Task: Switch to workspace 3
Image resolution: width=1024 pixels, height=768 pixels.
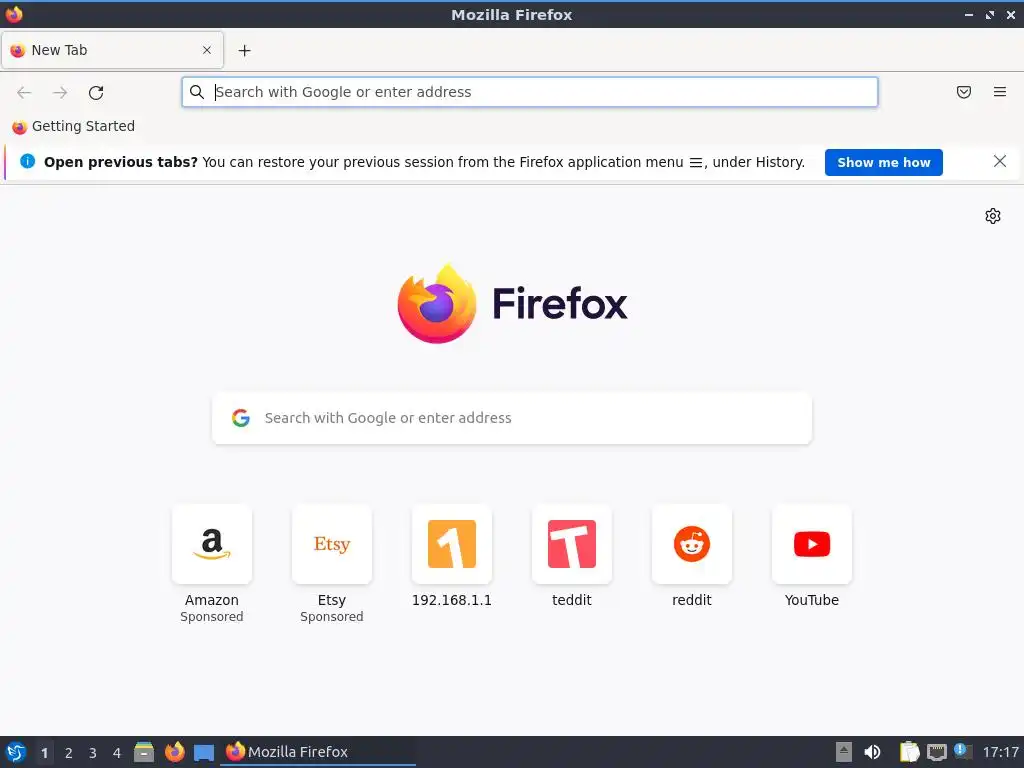Action: 93,753
